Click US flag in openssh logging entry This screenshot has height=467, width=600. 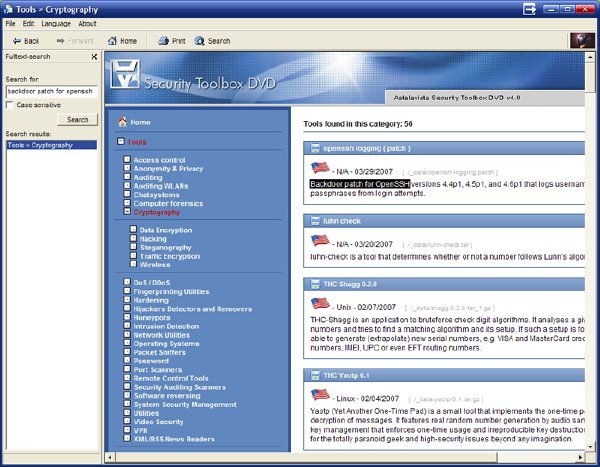[x=320, y=168]
